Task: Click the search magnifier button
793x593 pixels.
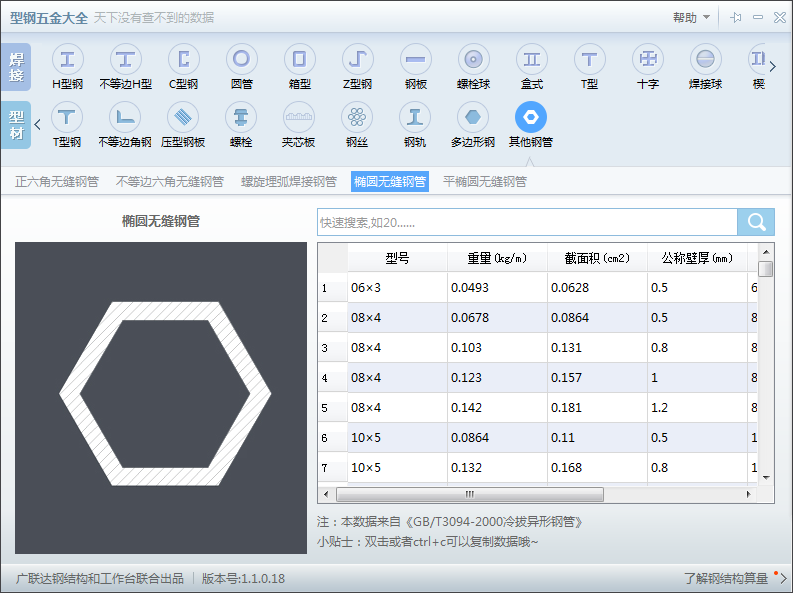Action: pyautogui.click(x=756, y=222)
